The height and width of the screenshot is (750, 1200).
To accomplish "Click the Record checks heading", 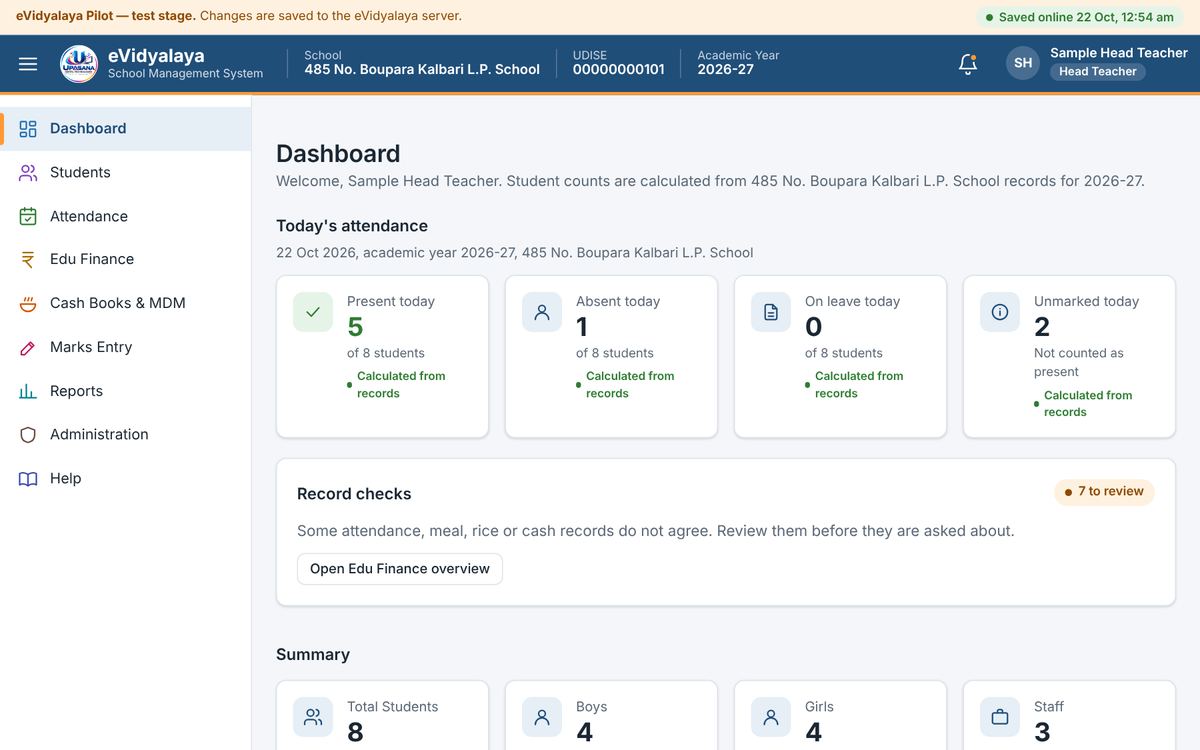I will click(x=354, y=494).
